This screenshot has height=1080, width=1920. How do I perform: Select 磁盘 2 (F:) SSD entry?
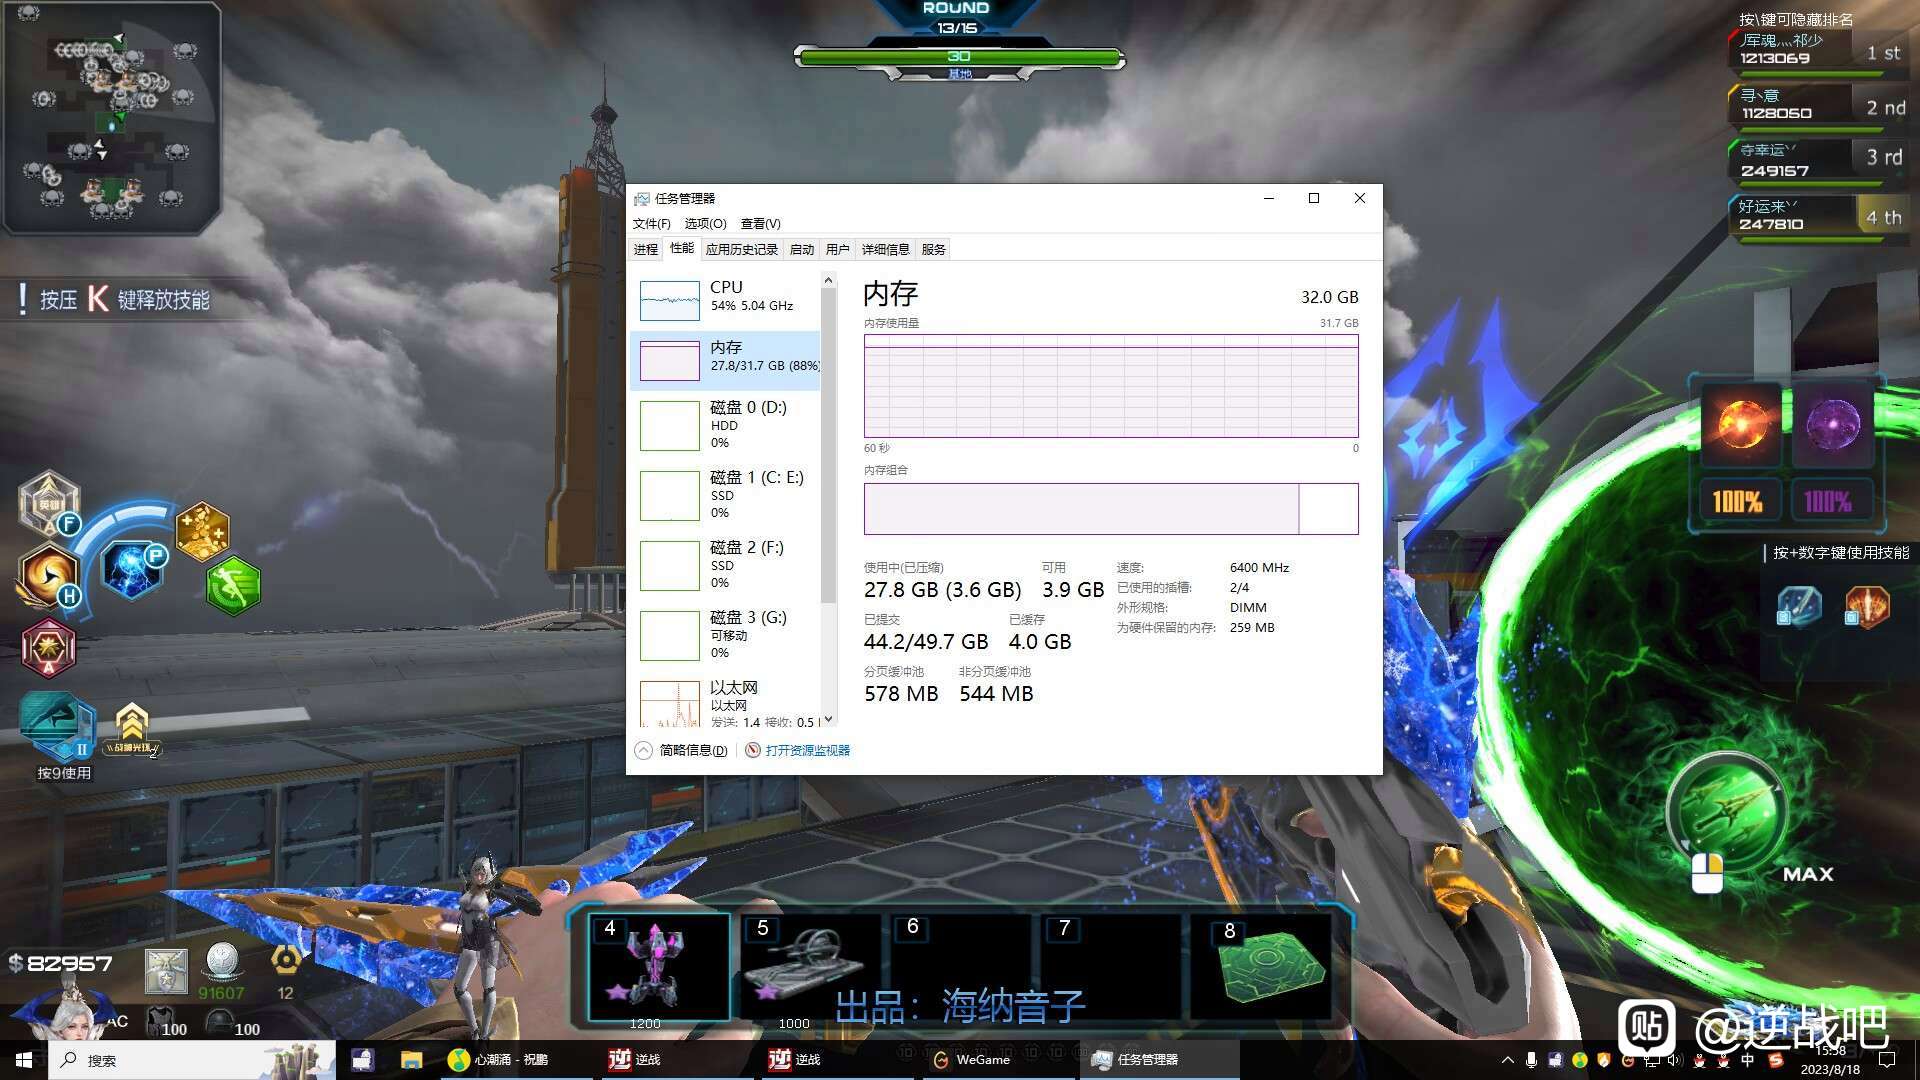[726, 565]
